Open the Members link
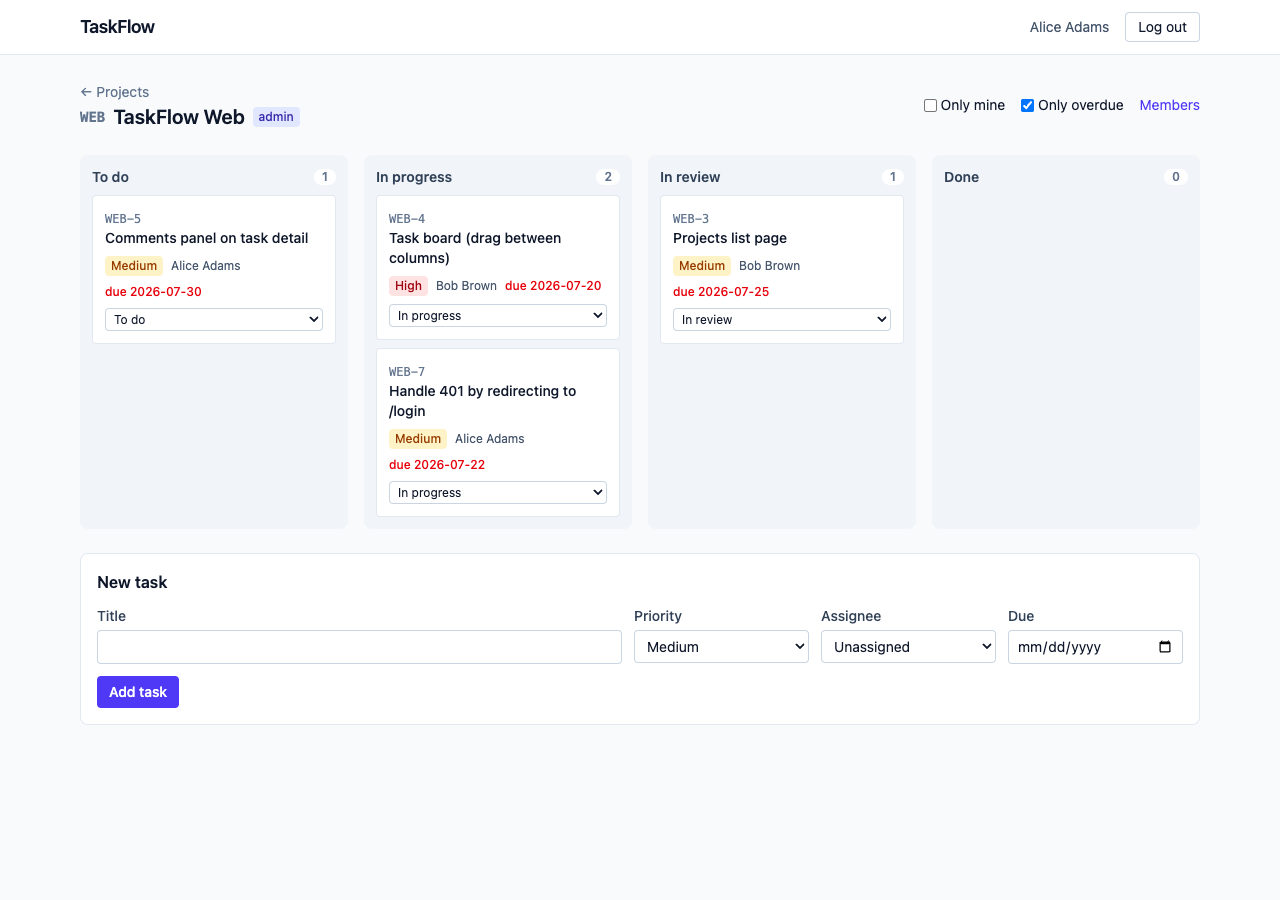The height and width of the screenshot is (900, 1280). coord(1169,105)
